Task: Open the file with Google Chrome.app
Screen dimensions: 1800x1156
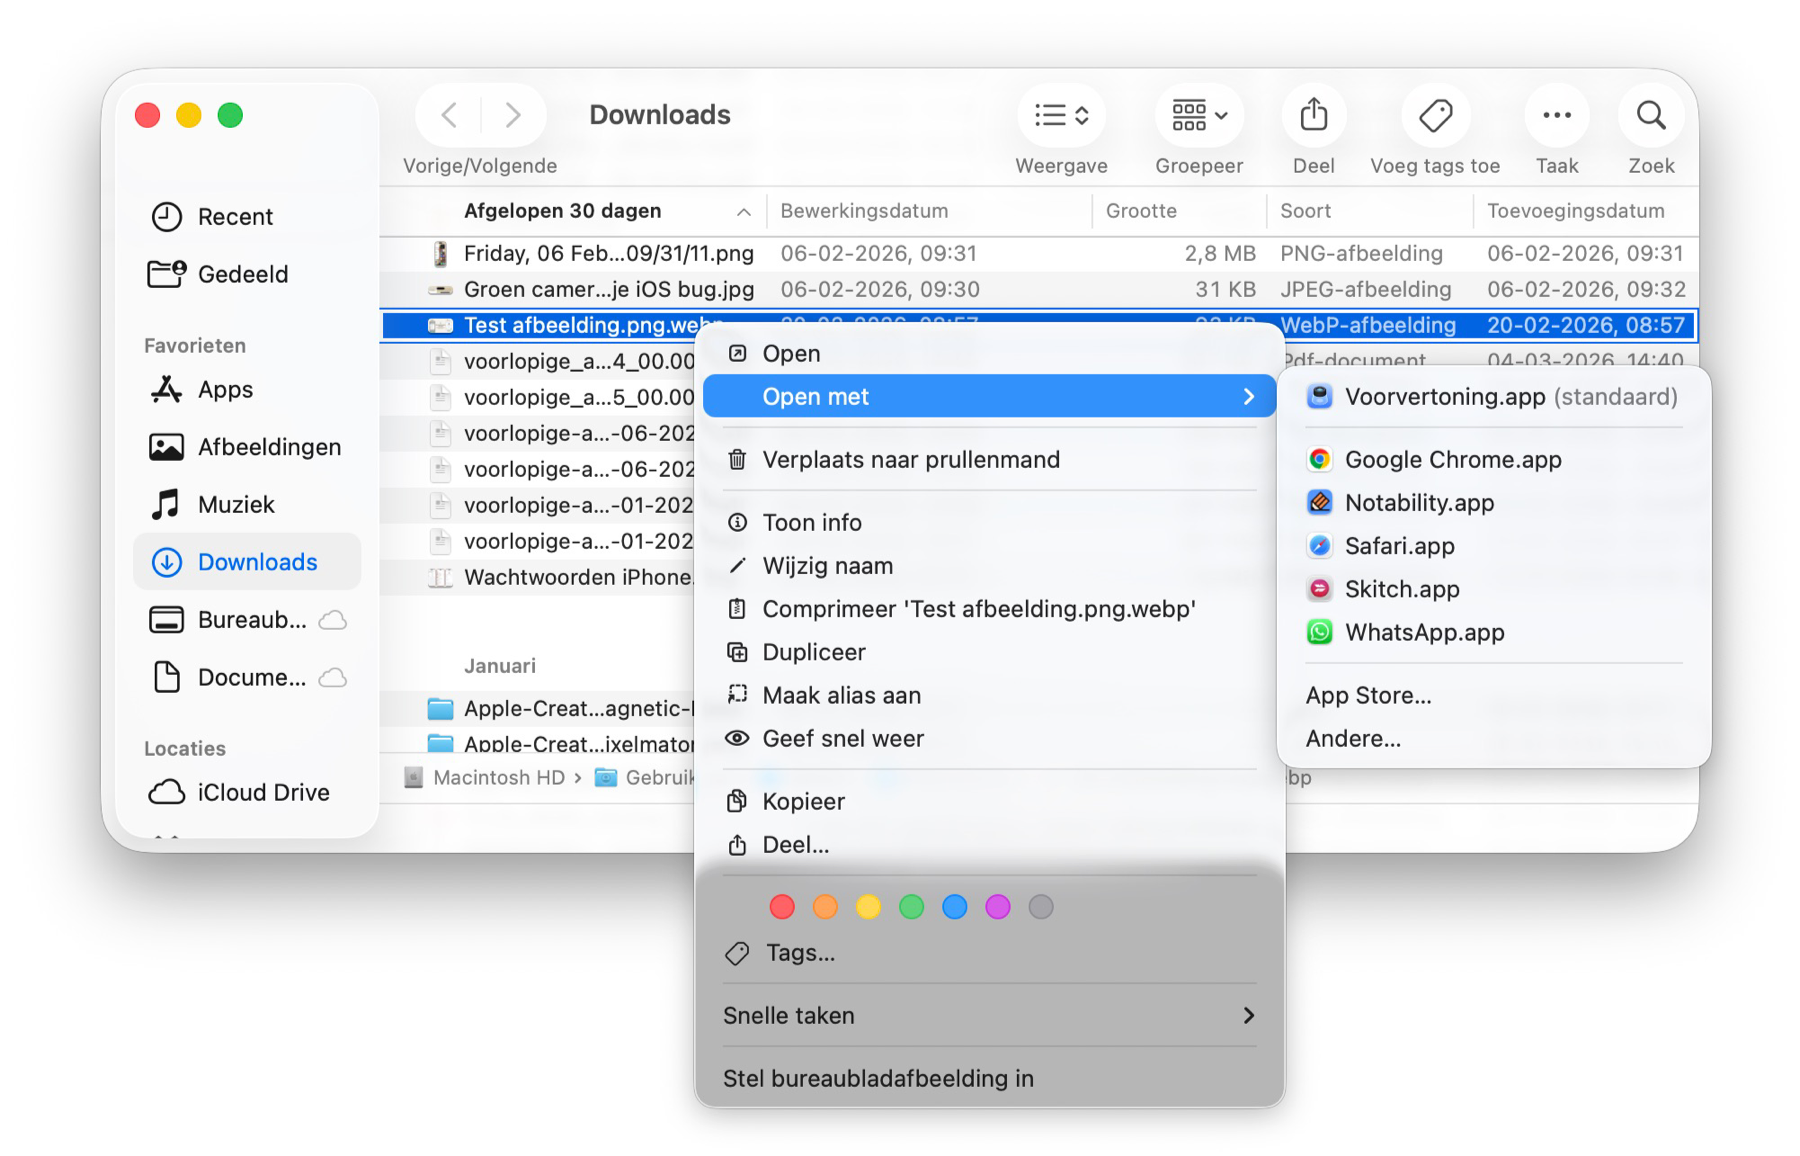Action: point(1452,459)
